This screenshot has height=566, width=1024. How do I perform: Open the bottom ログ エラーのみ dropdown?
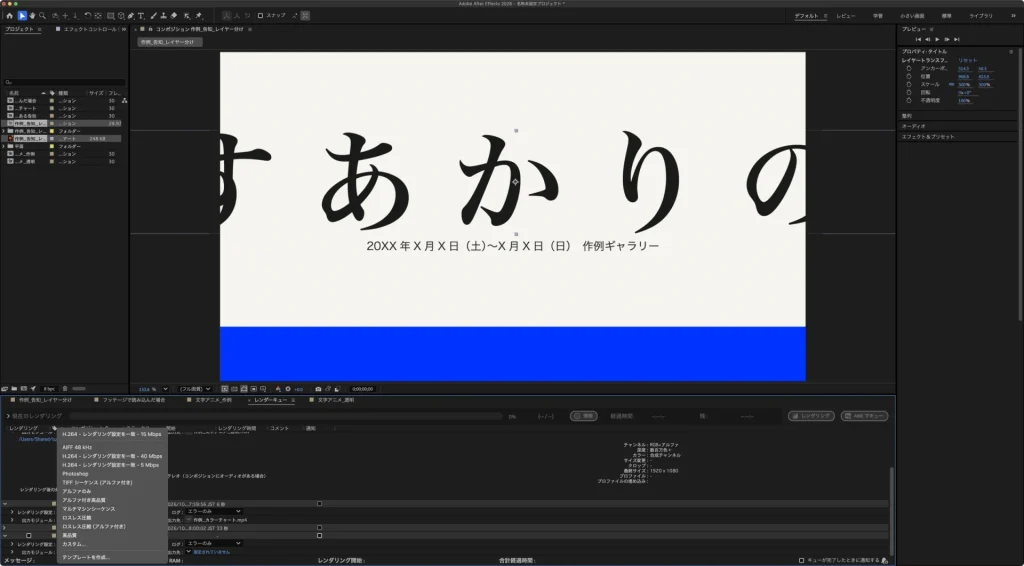point(214,543)
